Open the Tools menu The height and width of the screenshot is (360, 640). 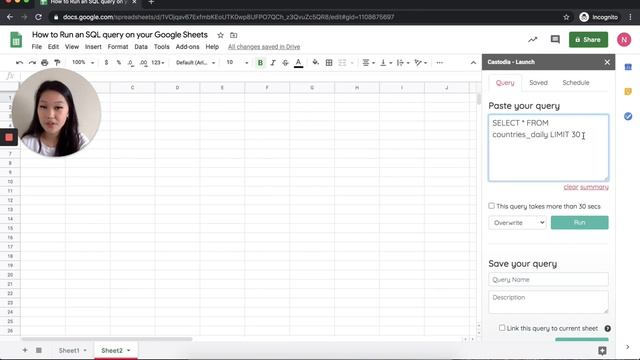(x=162, y=47)
